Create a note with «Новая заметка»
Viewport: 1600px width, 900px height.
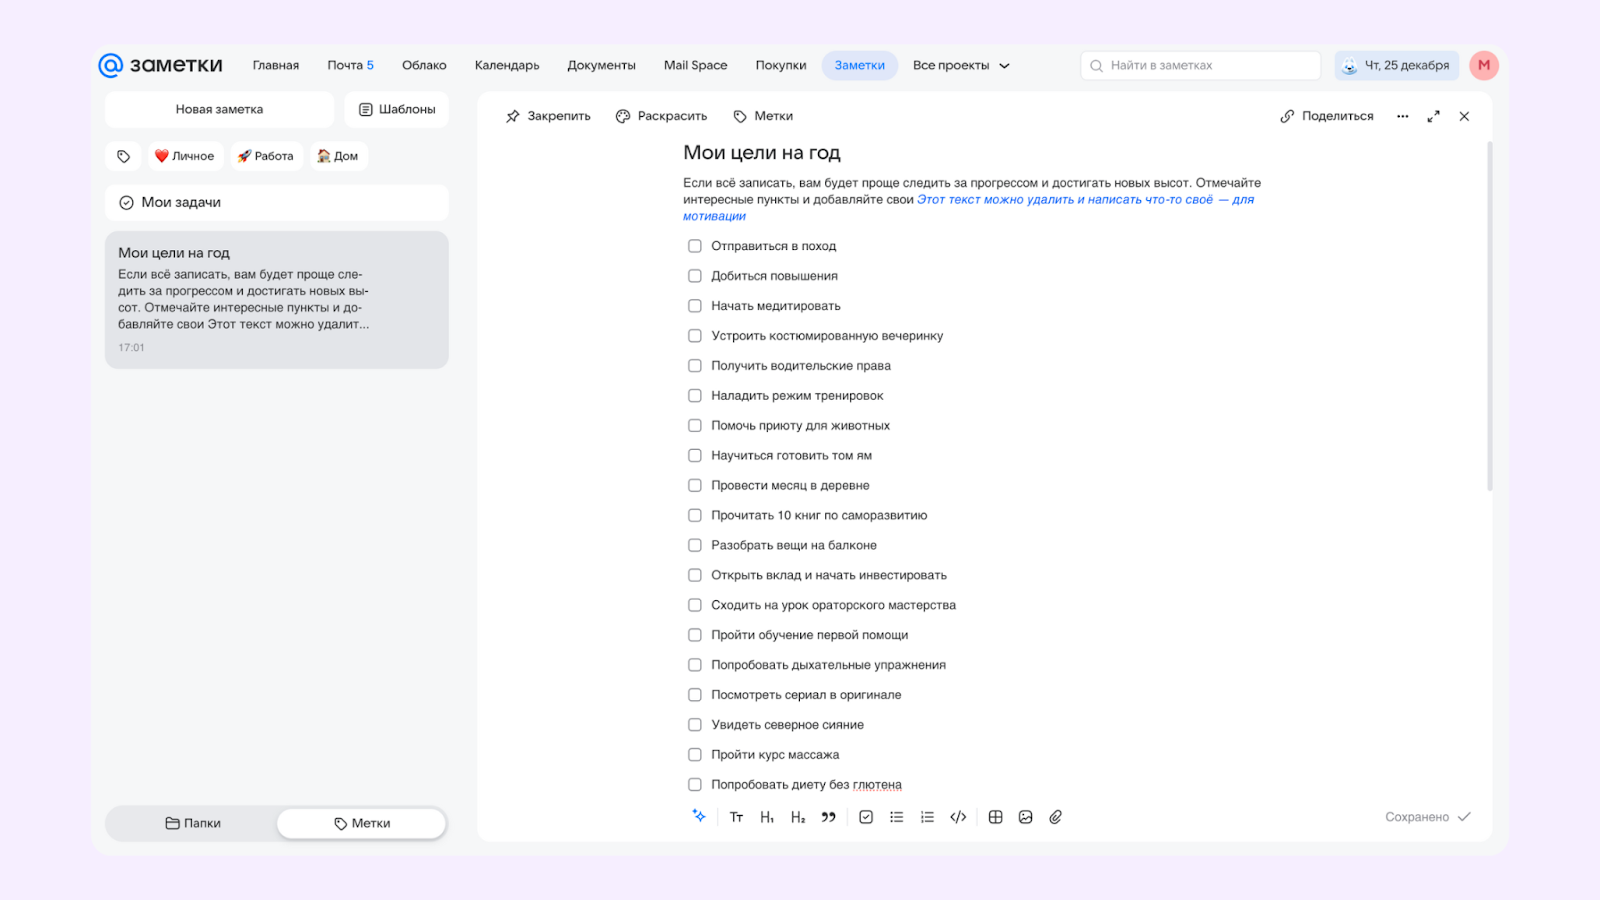219,109
